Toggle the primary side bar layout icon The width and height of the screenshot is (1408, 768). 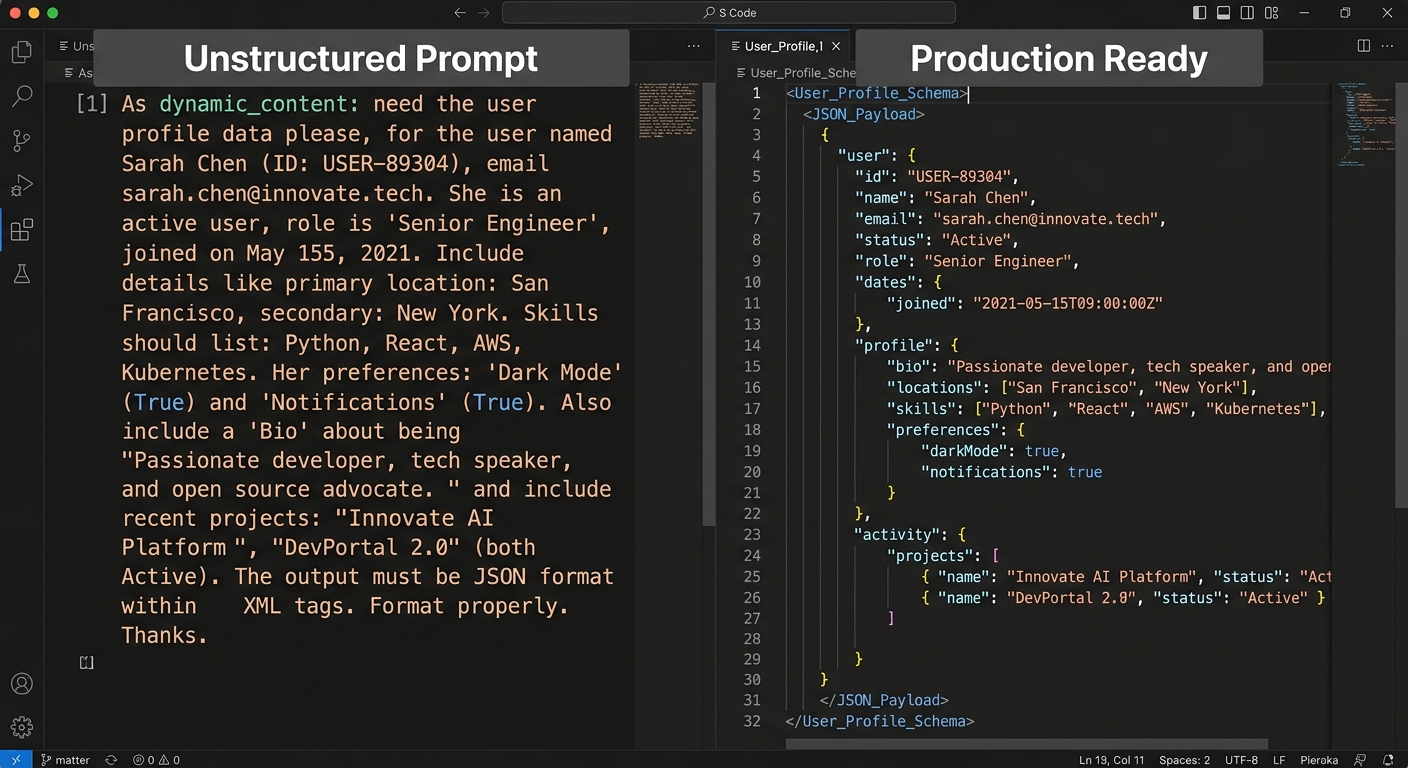(1200, 13)
